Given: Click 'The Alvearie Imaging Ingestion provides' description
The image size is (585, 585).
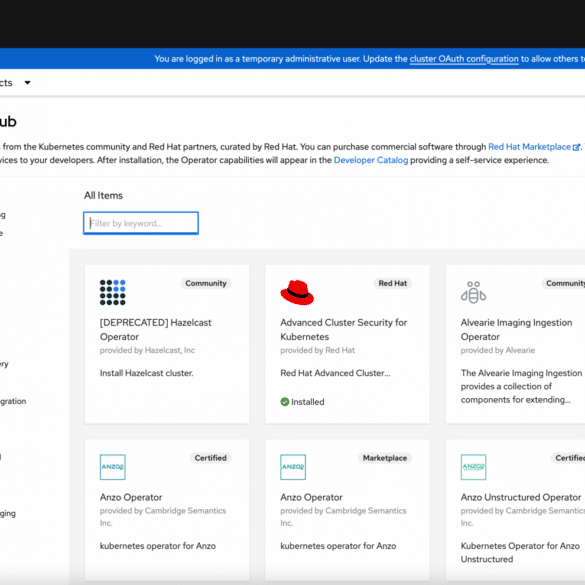Looking at the screenshot, I should 521,386.
